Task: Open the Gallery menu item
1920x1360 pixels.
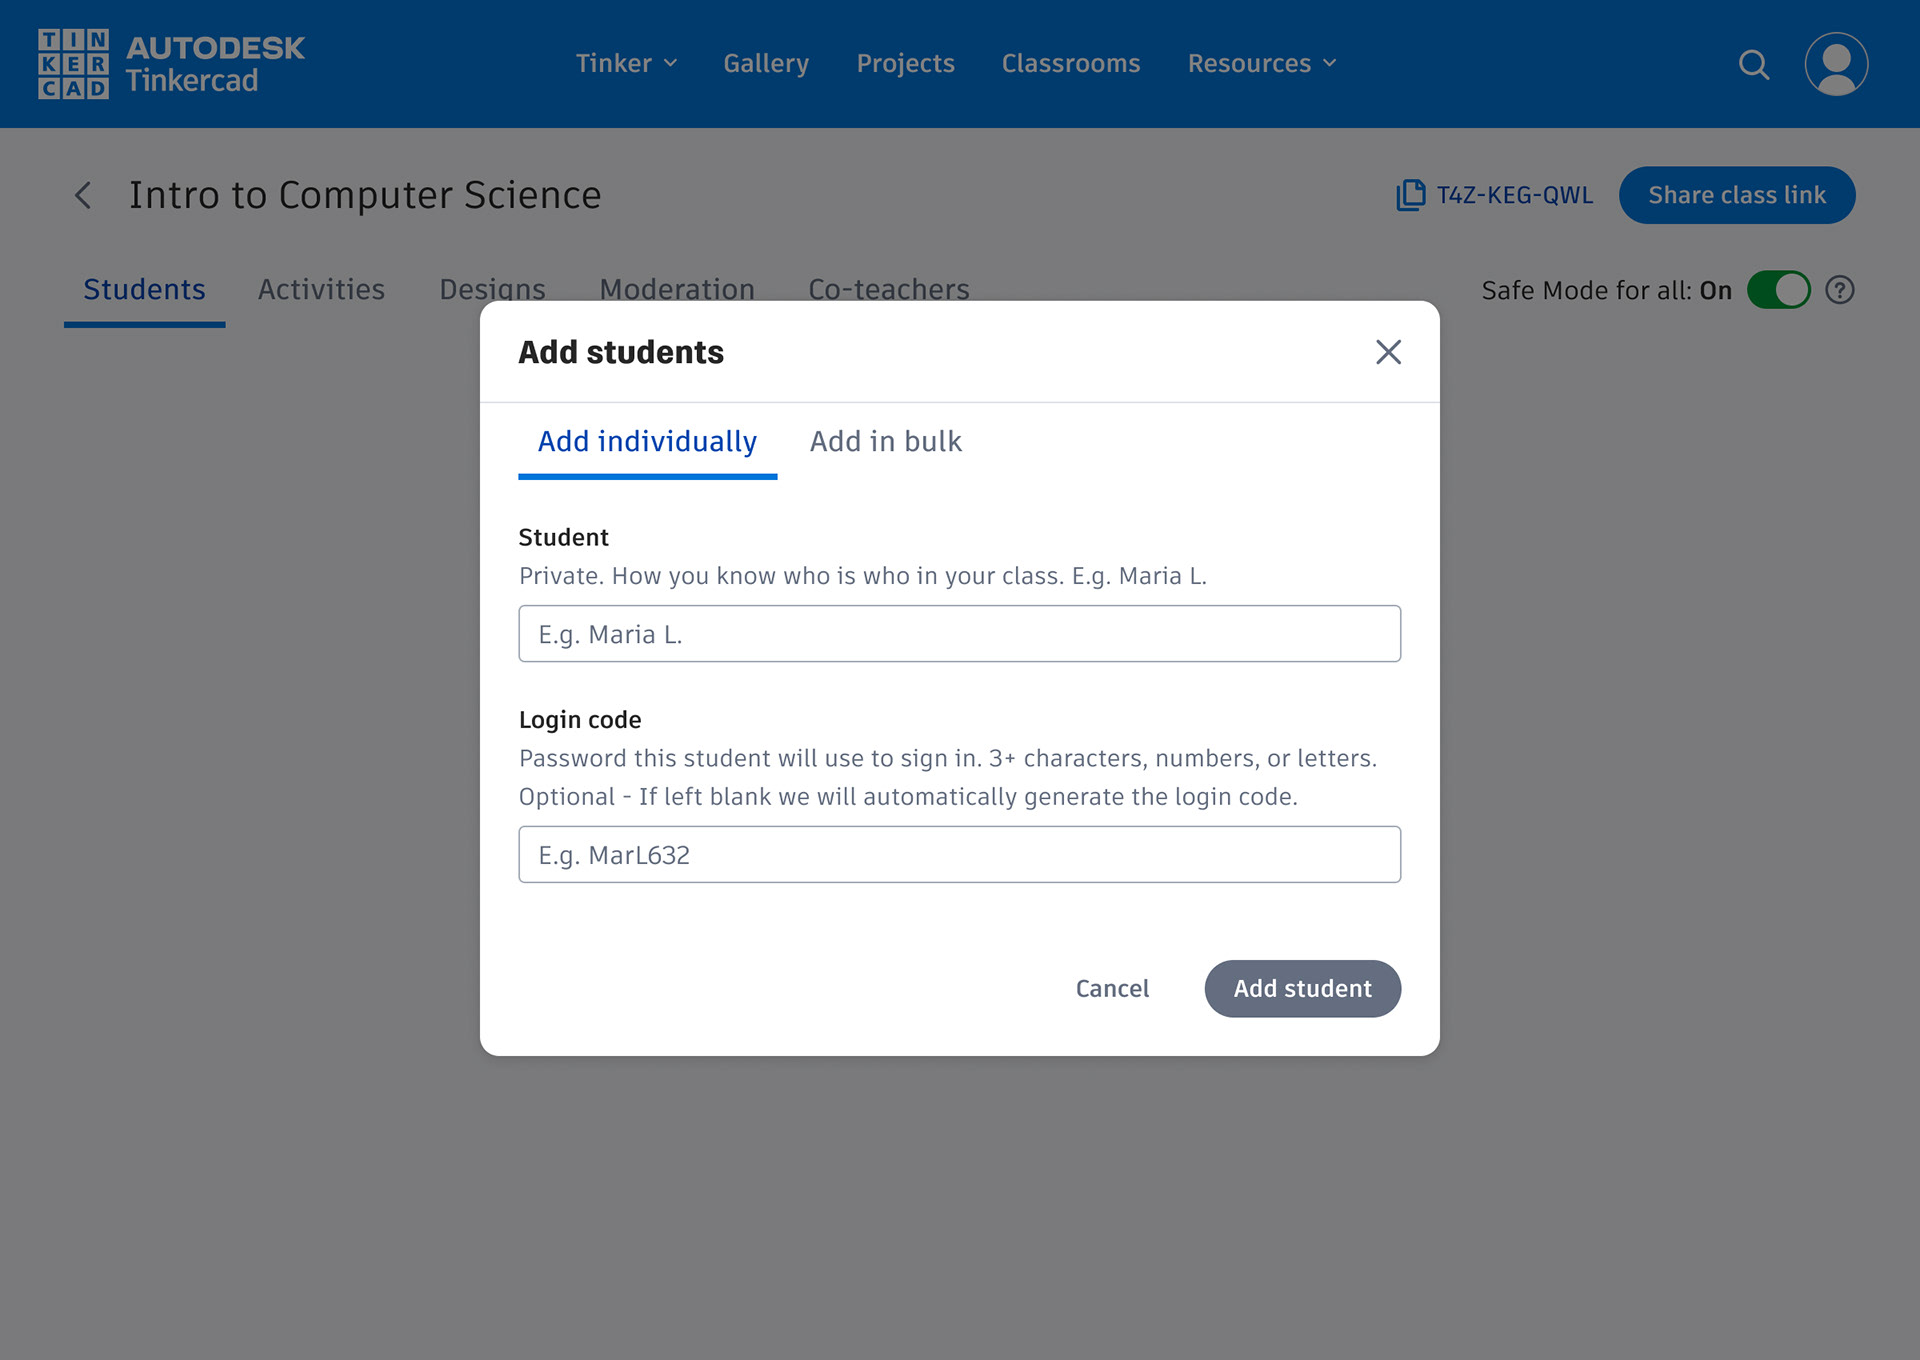Action: coord(766,63)
